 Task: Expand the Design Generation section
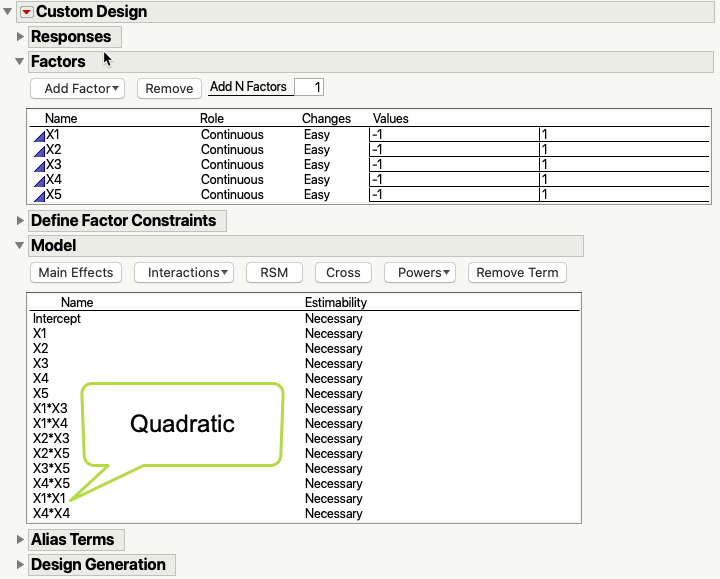(20, 565)
